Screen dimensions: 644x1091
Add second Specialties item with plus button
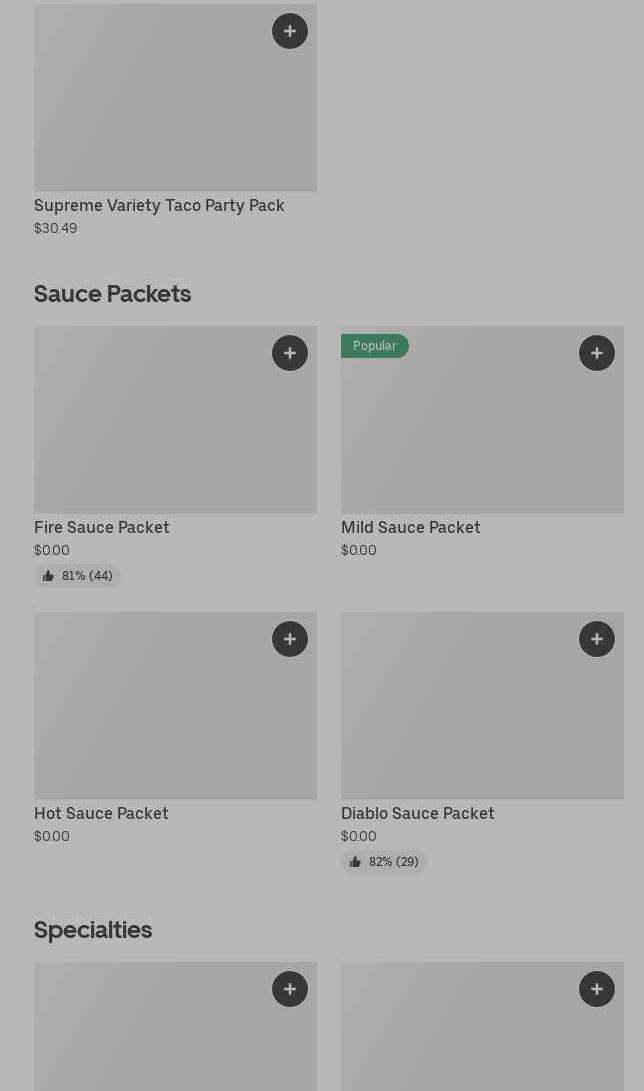tap(597, 989)
